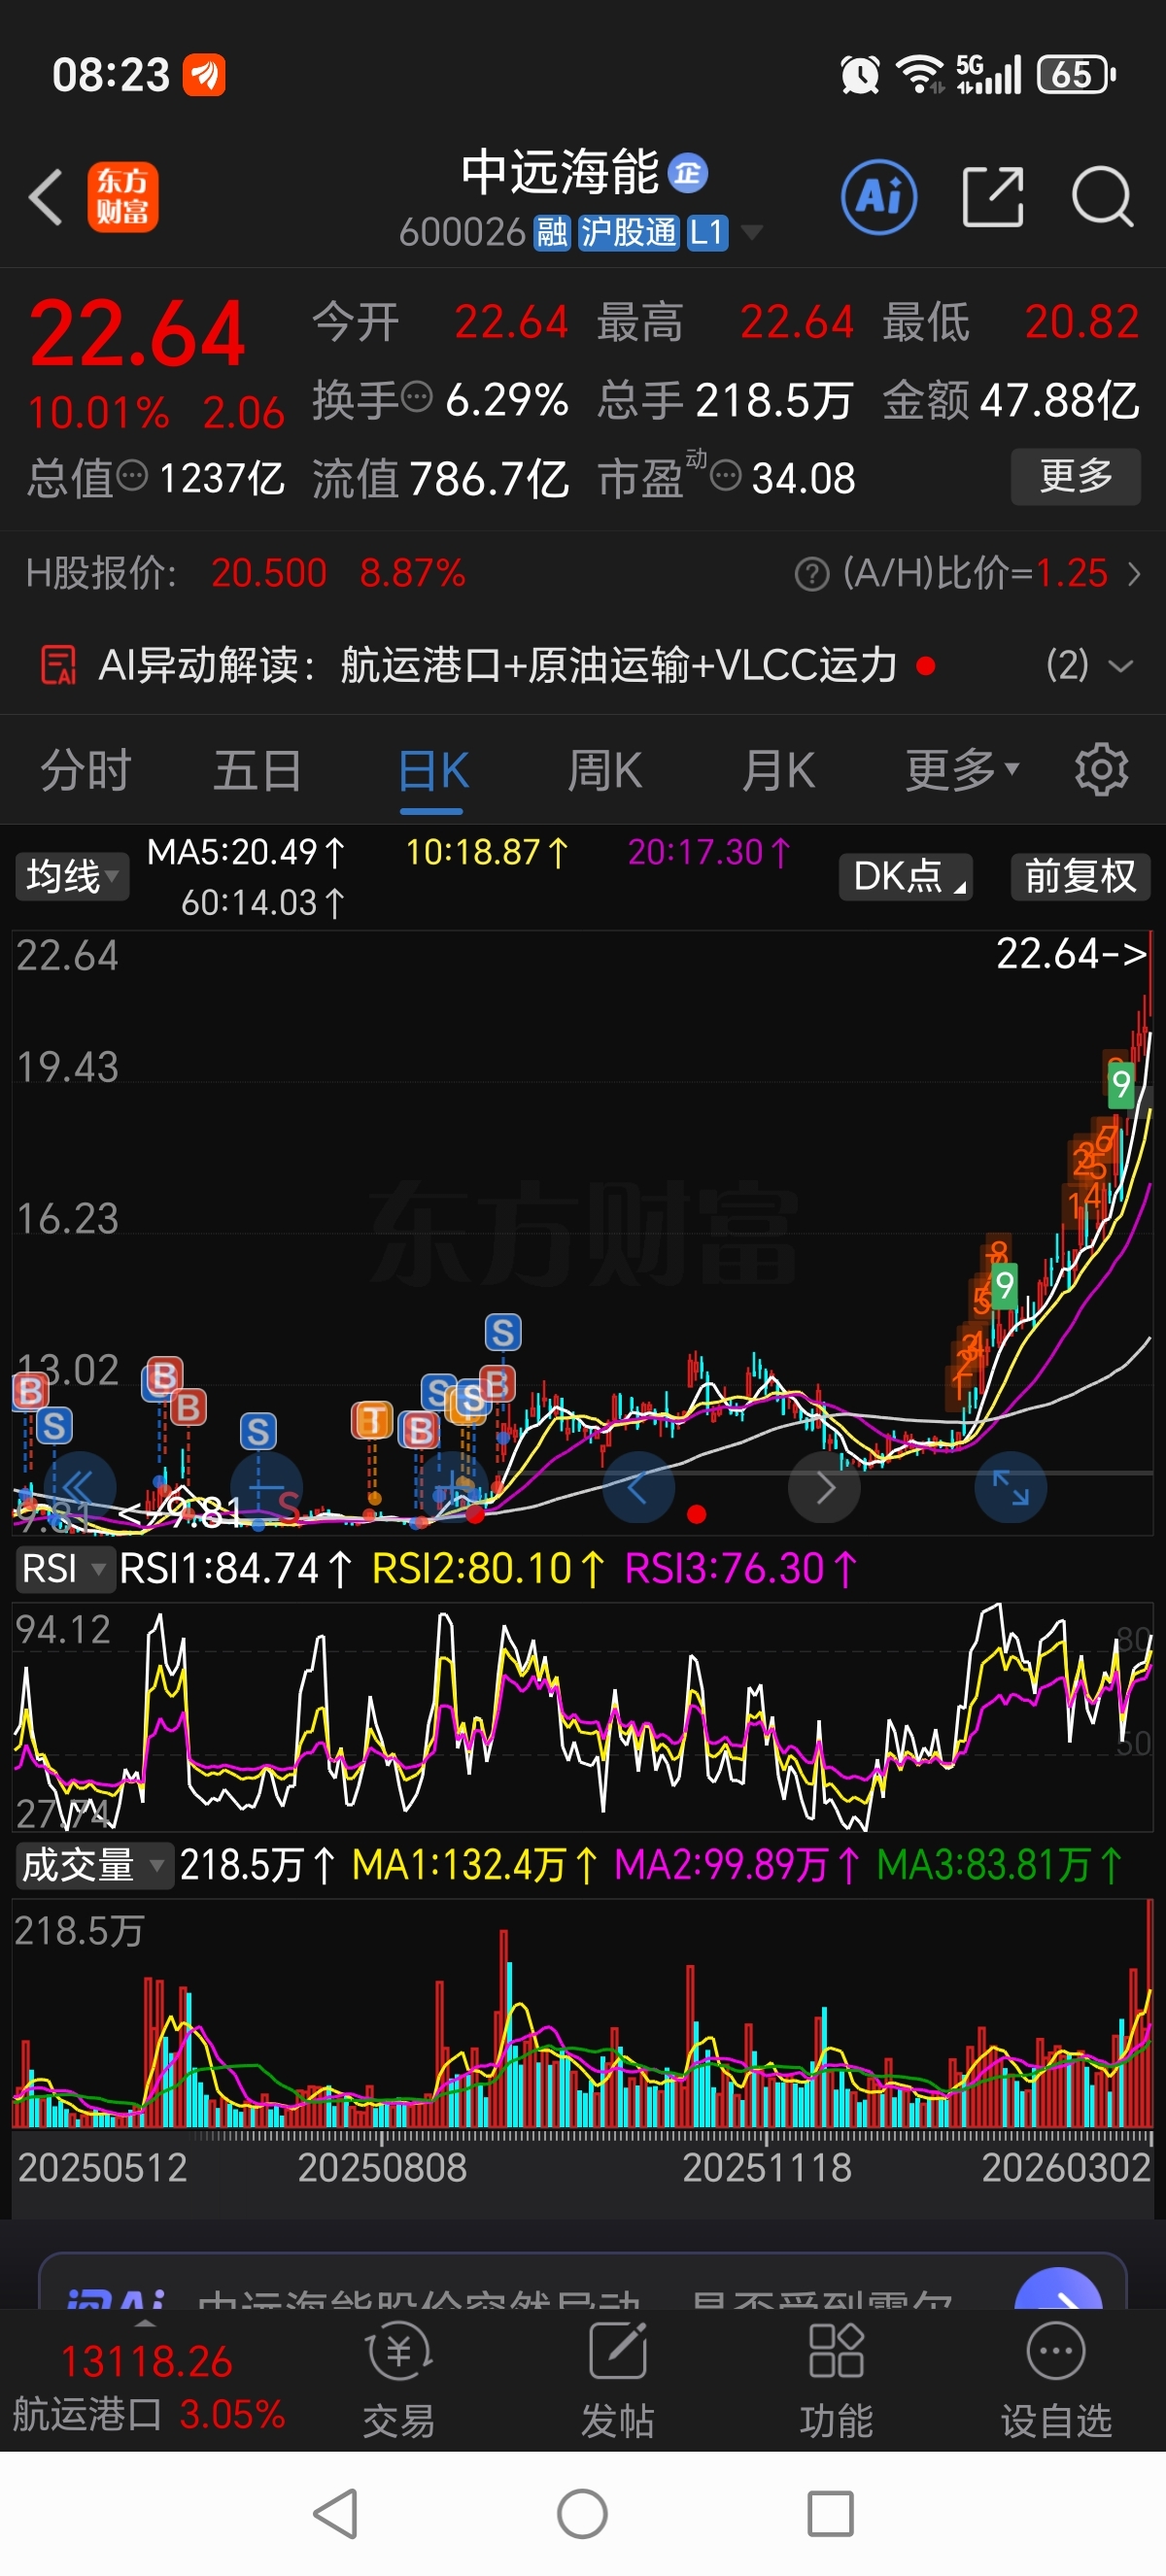This screenshot has width=1166, height=2576.
Task: Switch to 五日 tab
Action: [258, 770]
